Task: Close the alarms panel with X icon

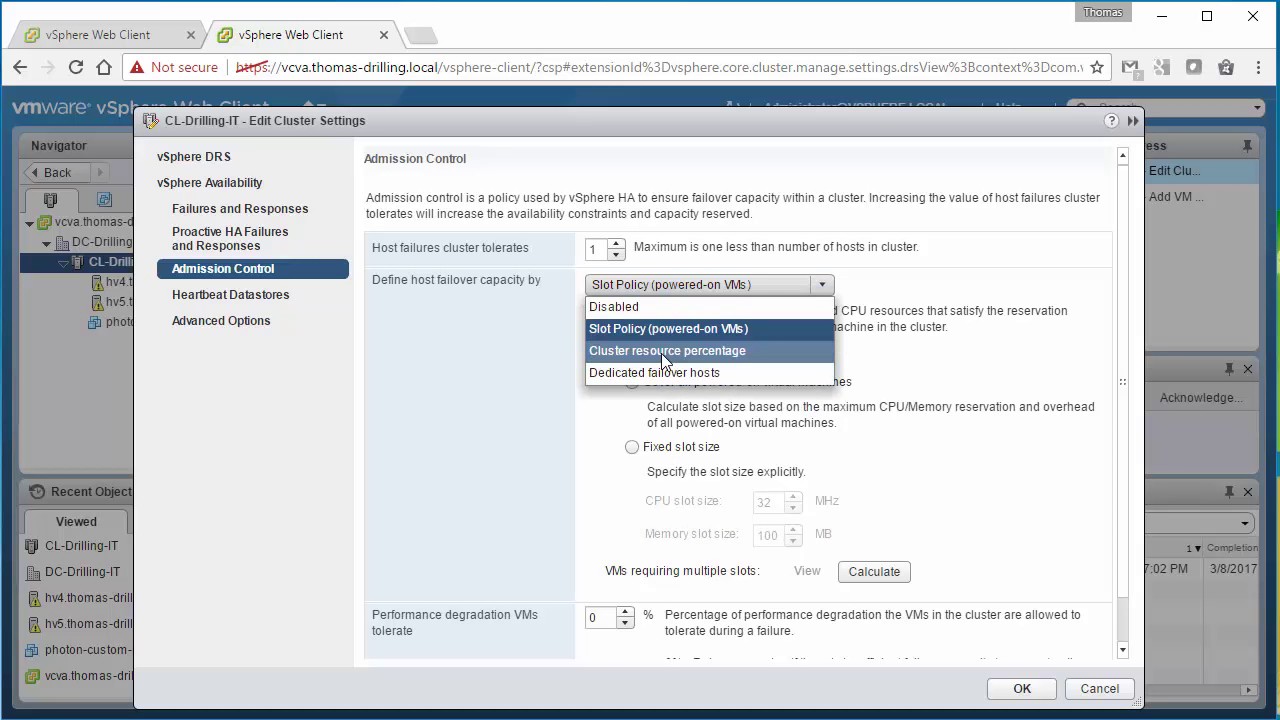Action: coord(1248,369)
